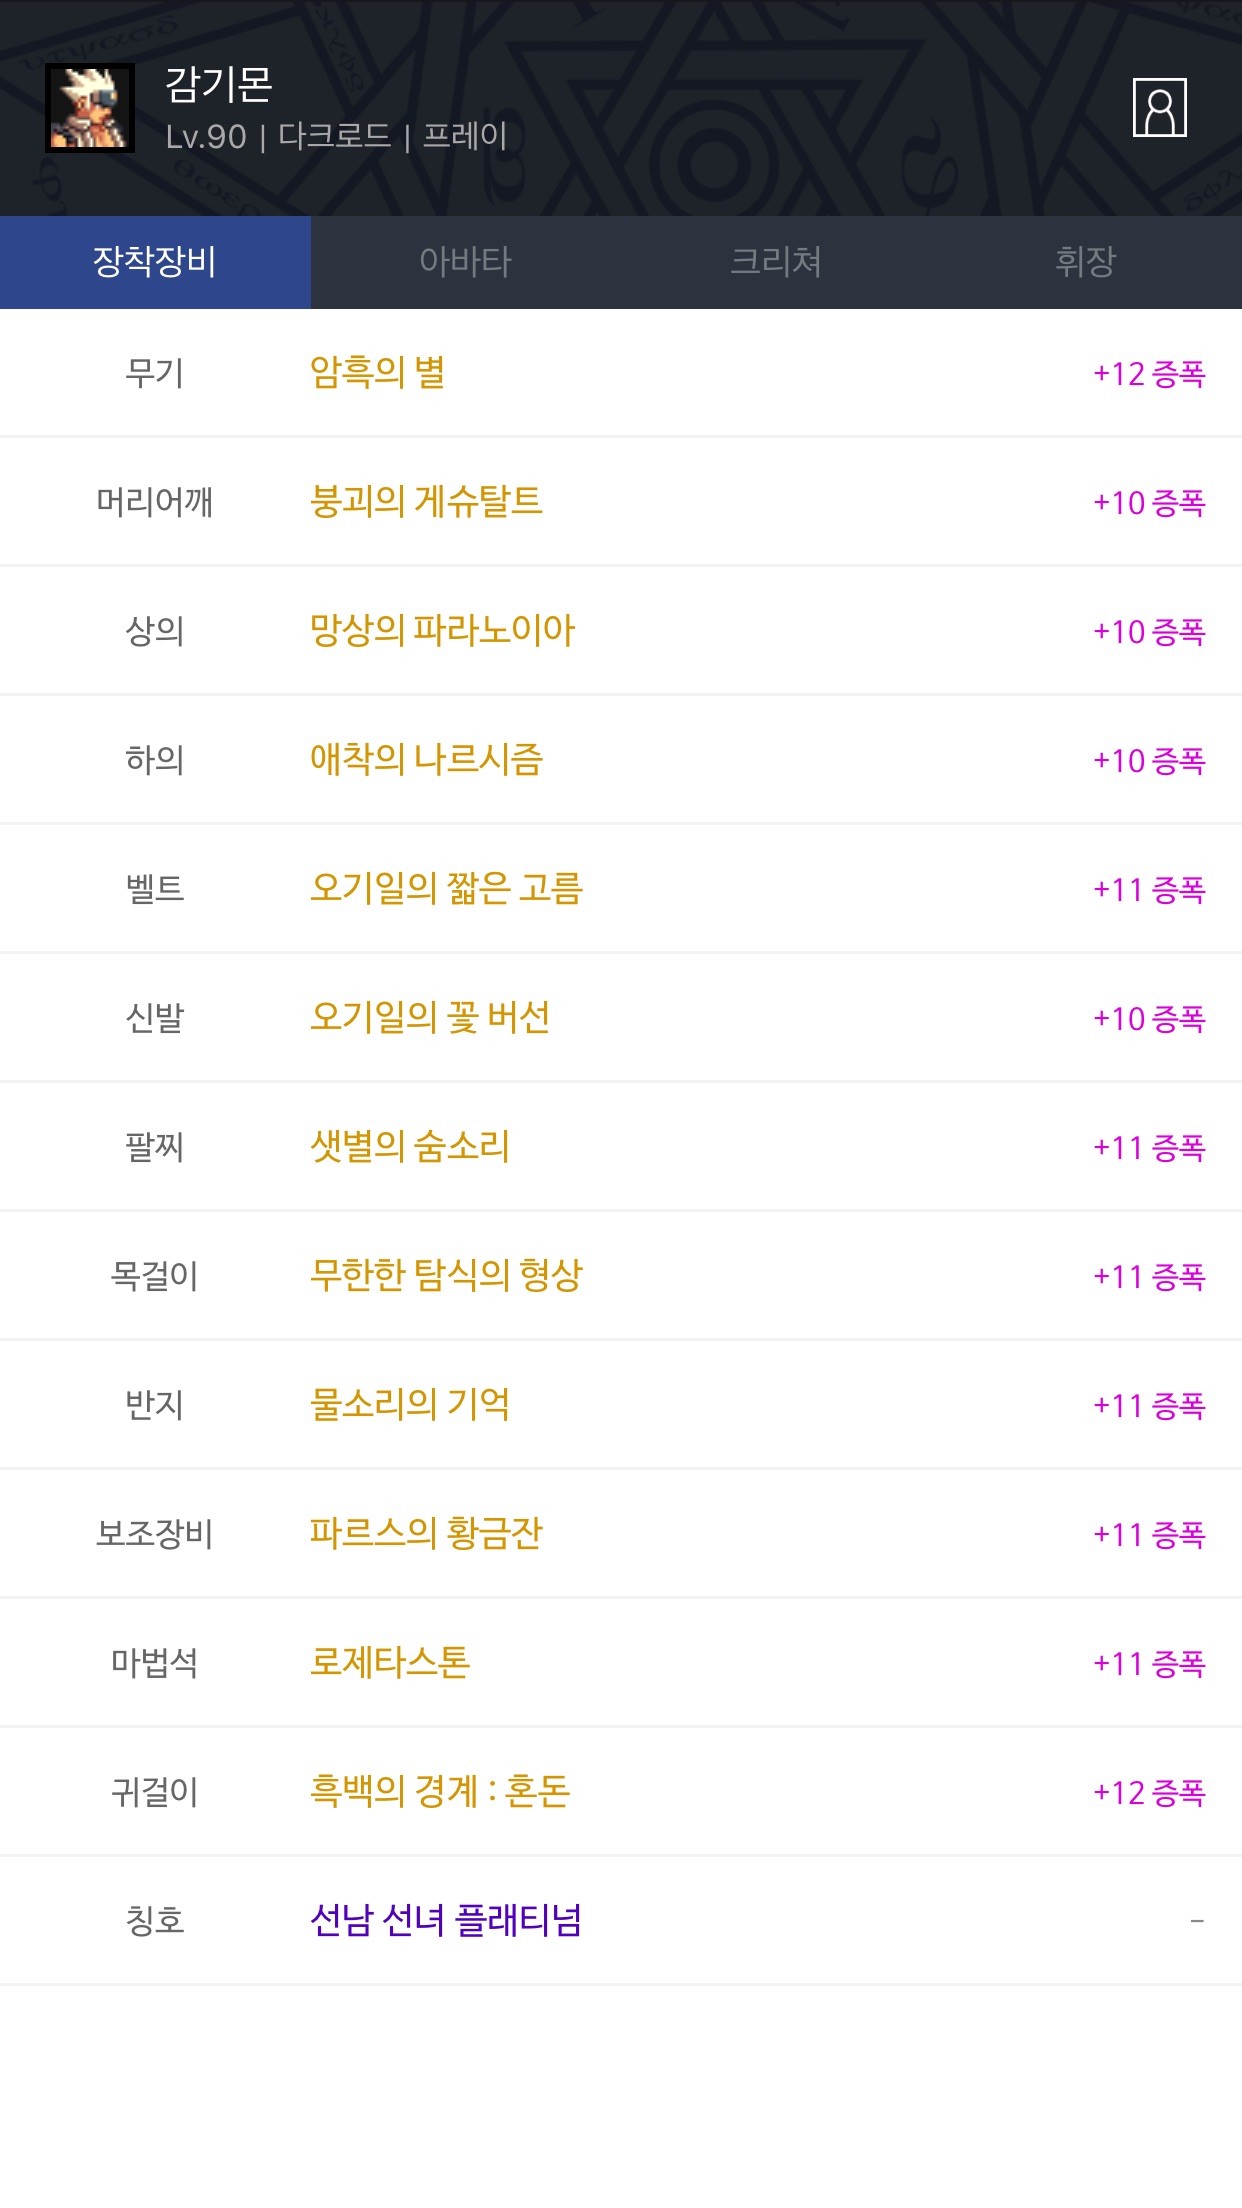This screenshot has height=2208, width=1242.
Task: Tap title 선남 선녀 플래티넘
Action: 446,1921
